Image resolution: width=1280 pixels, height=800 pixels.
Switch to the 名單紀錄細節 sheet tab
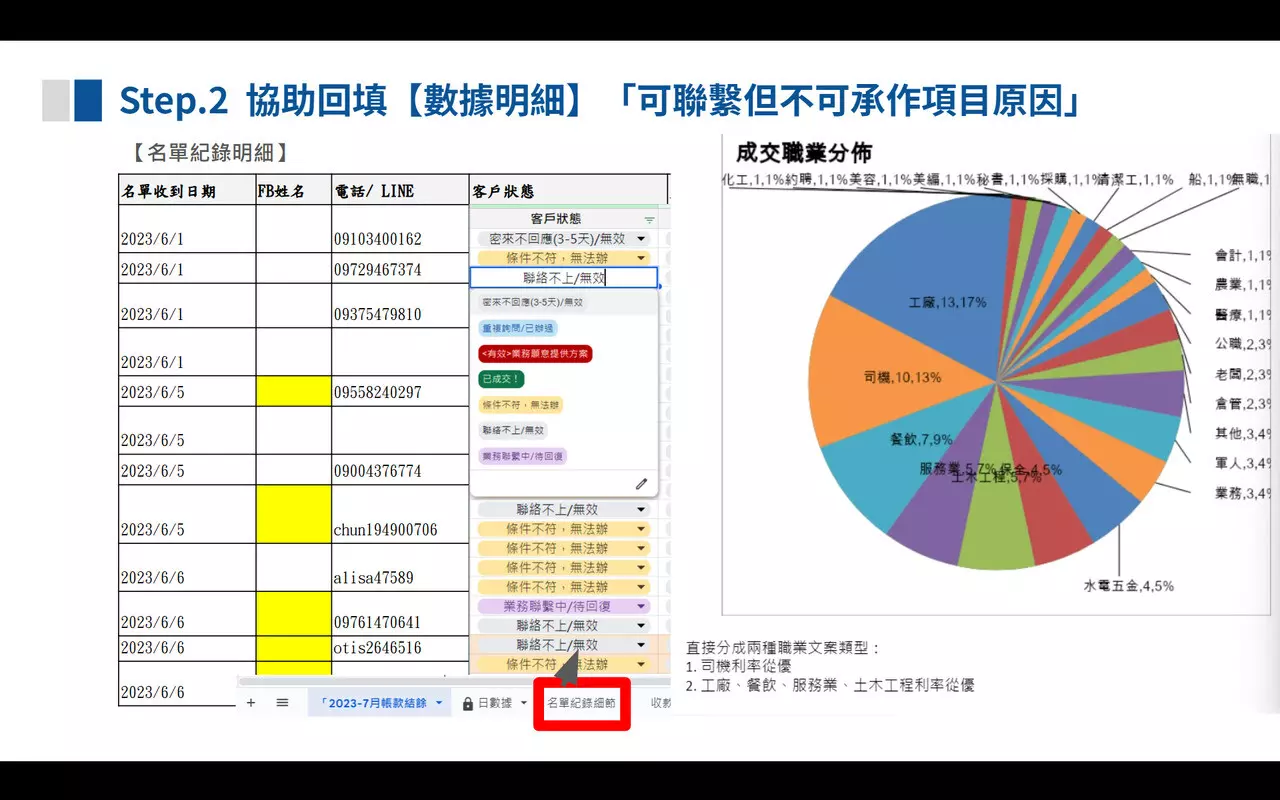[x=582, y=703]
